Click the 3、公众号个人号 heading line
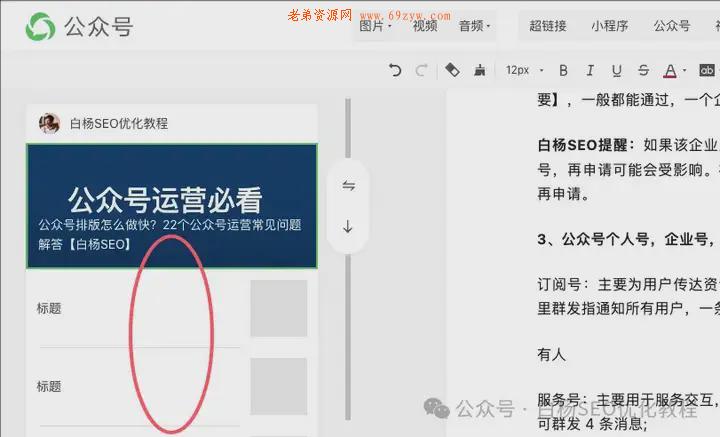This screenshot has height=437, width=720. click(628, 239)
